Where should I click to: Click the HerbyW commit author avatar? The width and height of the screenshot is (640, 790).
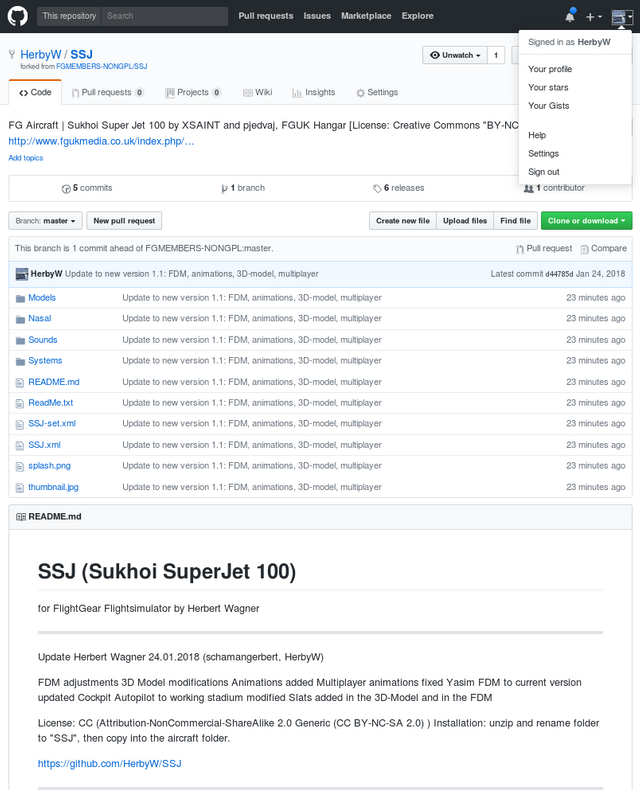pos(21,274)
